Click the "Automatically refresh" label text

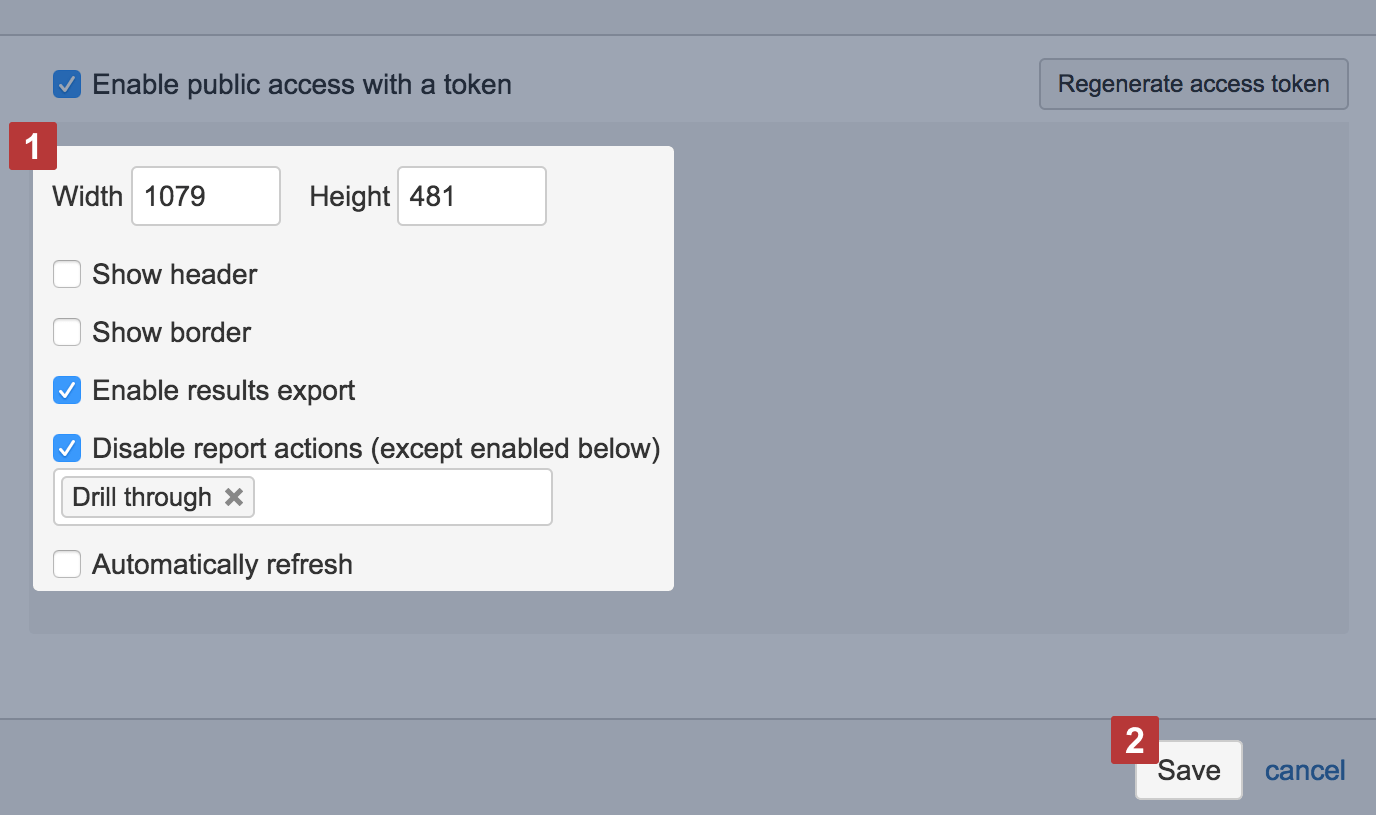pyautogui.click(x=222, y=564)
